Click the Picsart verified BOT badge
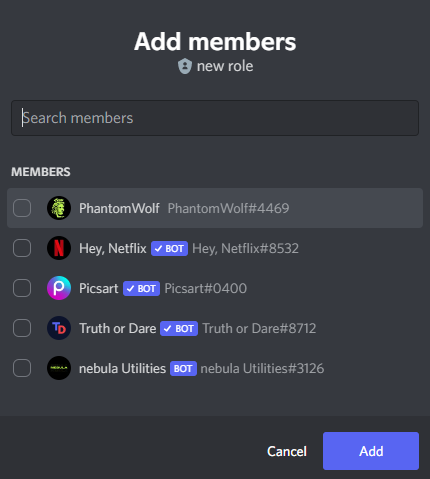Viewport: 430px width, 479px height. (x=141, y=288)
